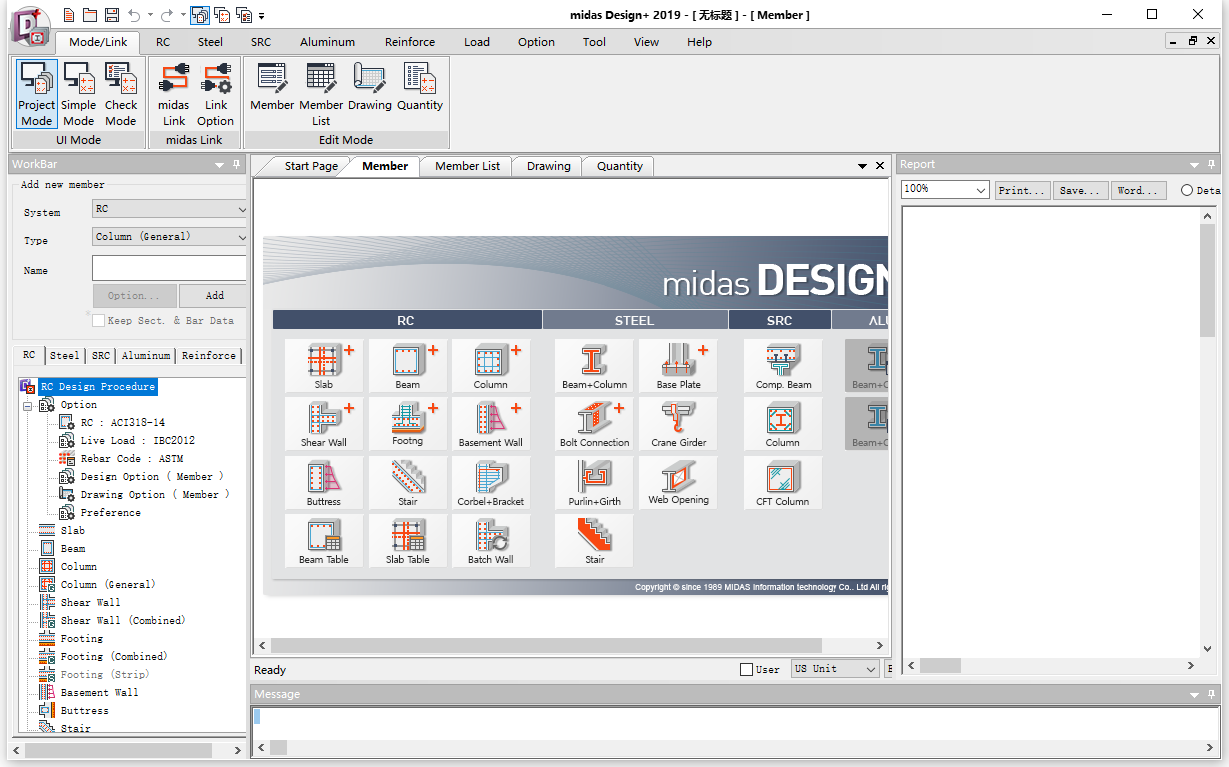Open Base Plate design
Image resolution: width=1229 pixels, height=767 pixels.
[678, 365]
